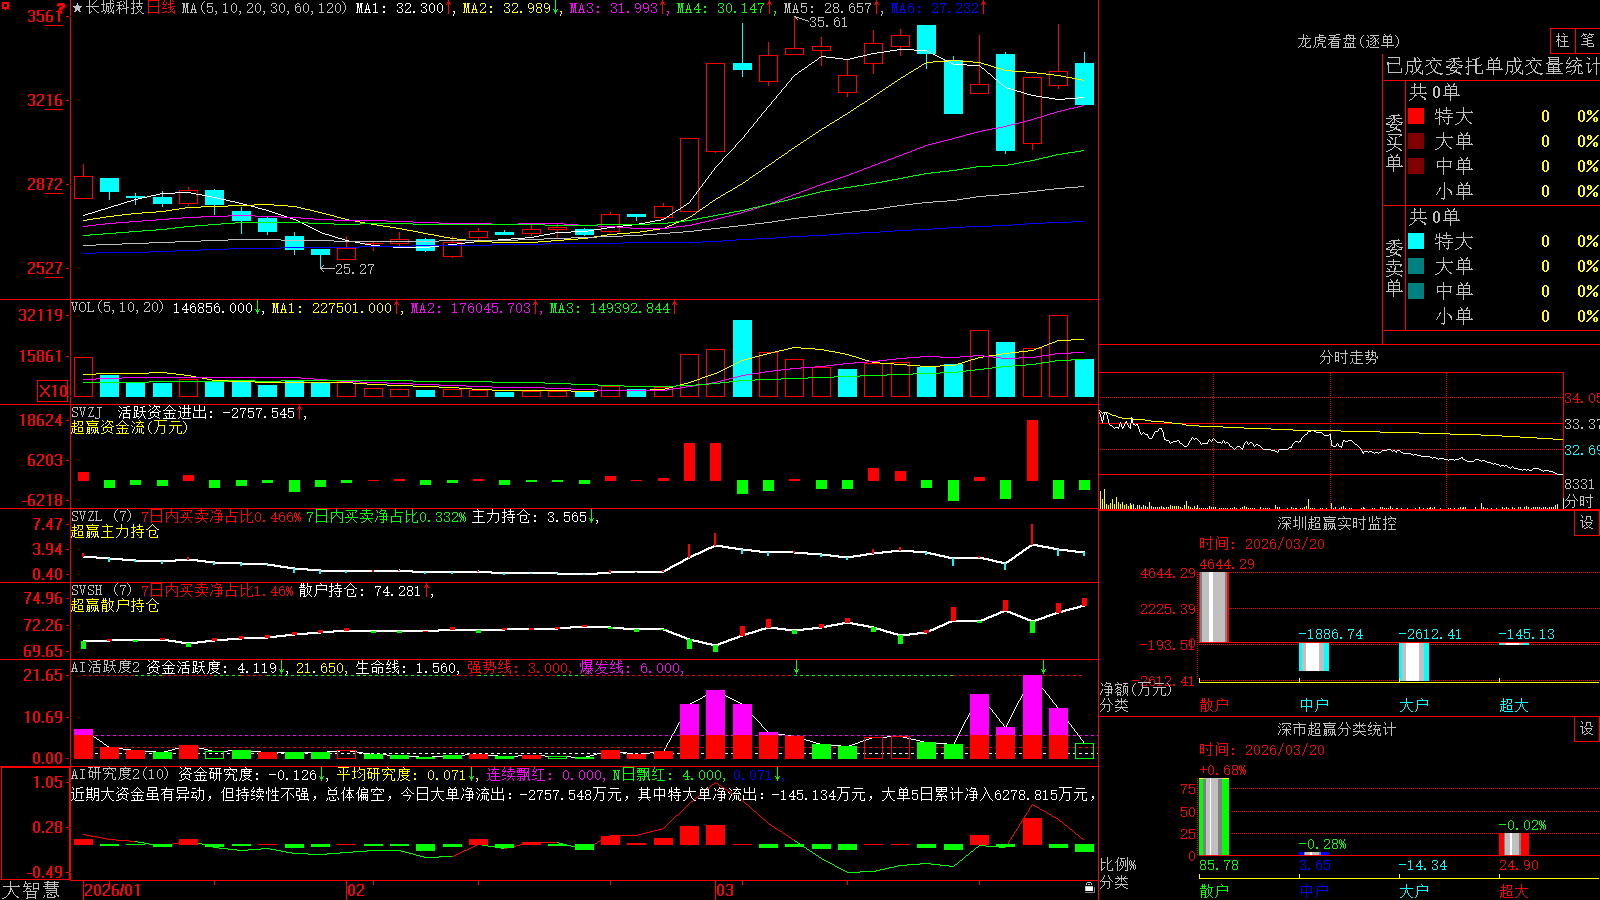This screenshot has height=900, width=1600.
Task: Click the AI活跃度2 indicator label
Action: 106,667
